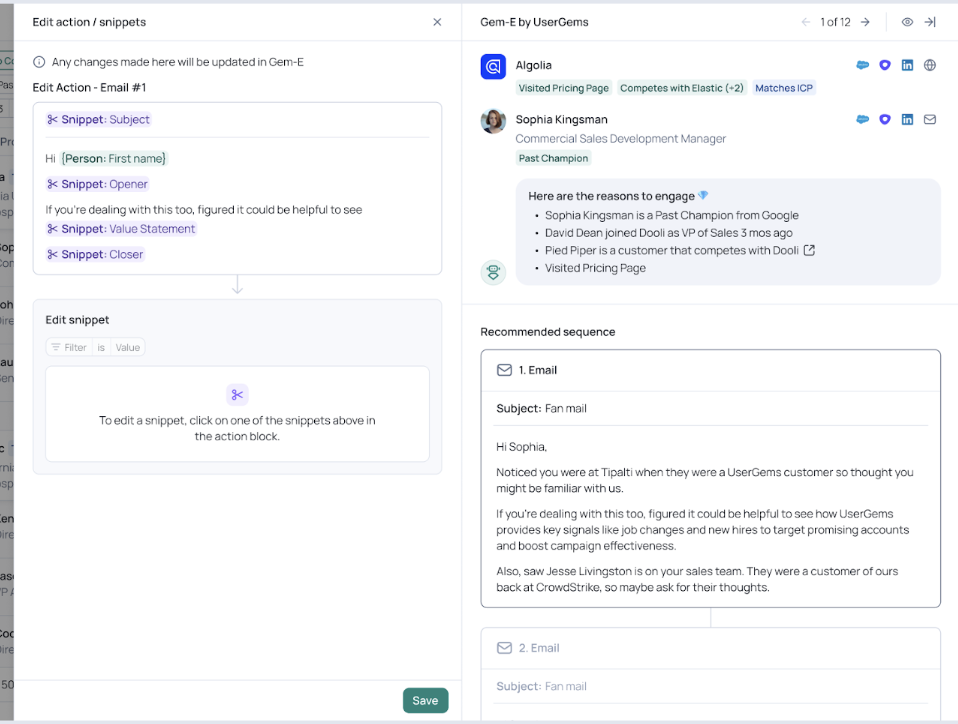Click the 'Hi Sophia,' greeting text
Screen dimensions: 958x724
[521, 447]
